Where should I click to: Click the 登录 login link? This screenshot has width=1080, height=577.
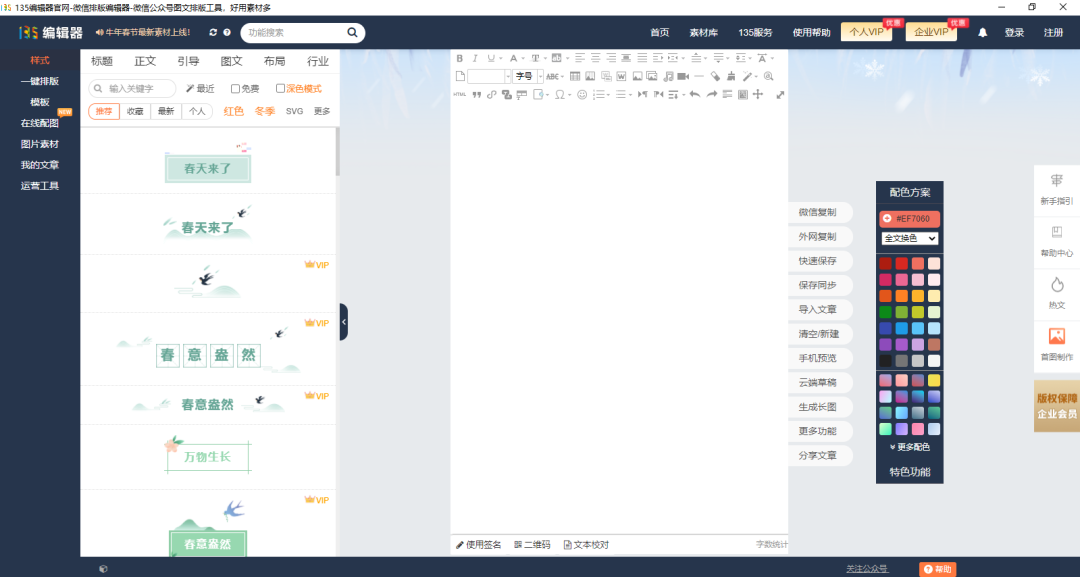coord(1014,32)
